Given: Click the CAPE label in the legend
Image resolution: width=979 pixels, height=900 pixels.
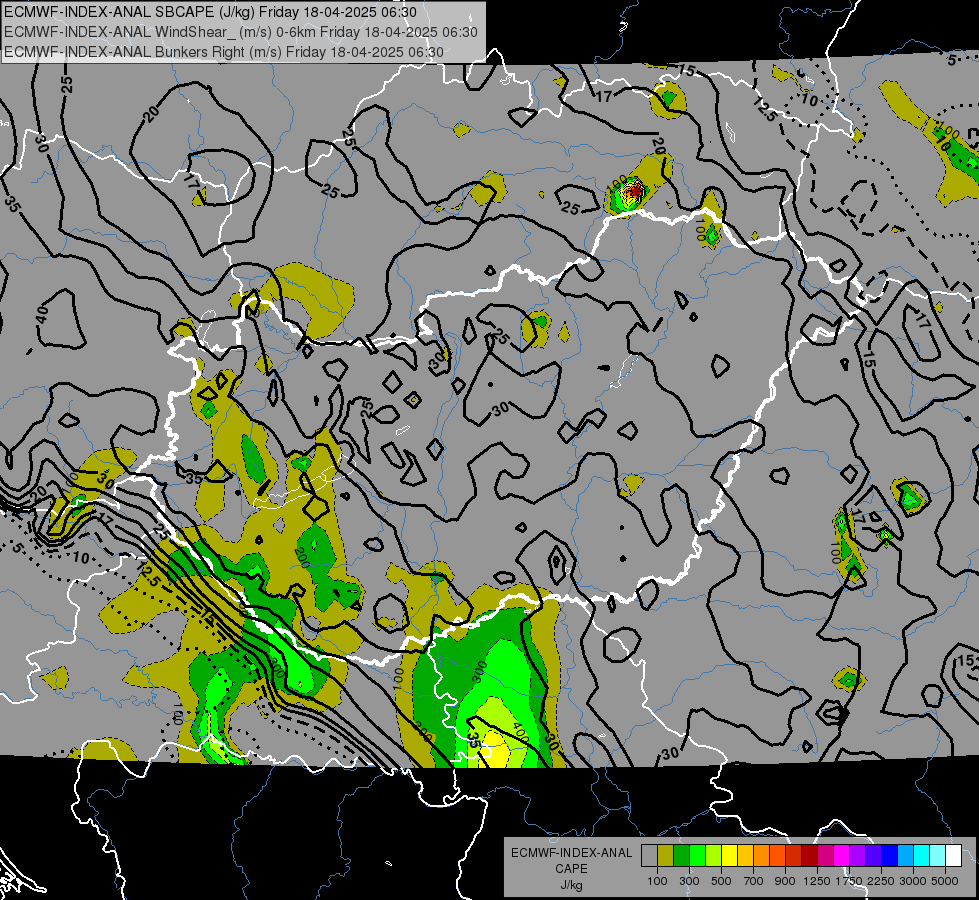Looking at the screenshot, I should click(571, 869).
